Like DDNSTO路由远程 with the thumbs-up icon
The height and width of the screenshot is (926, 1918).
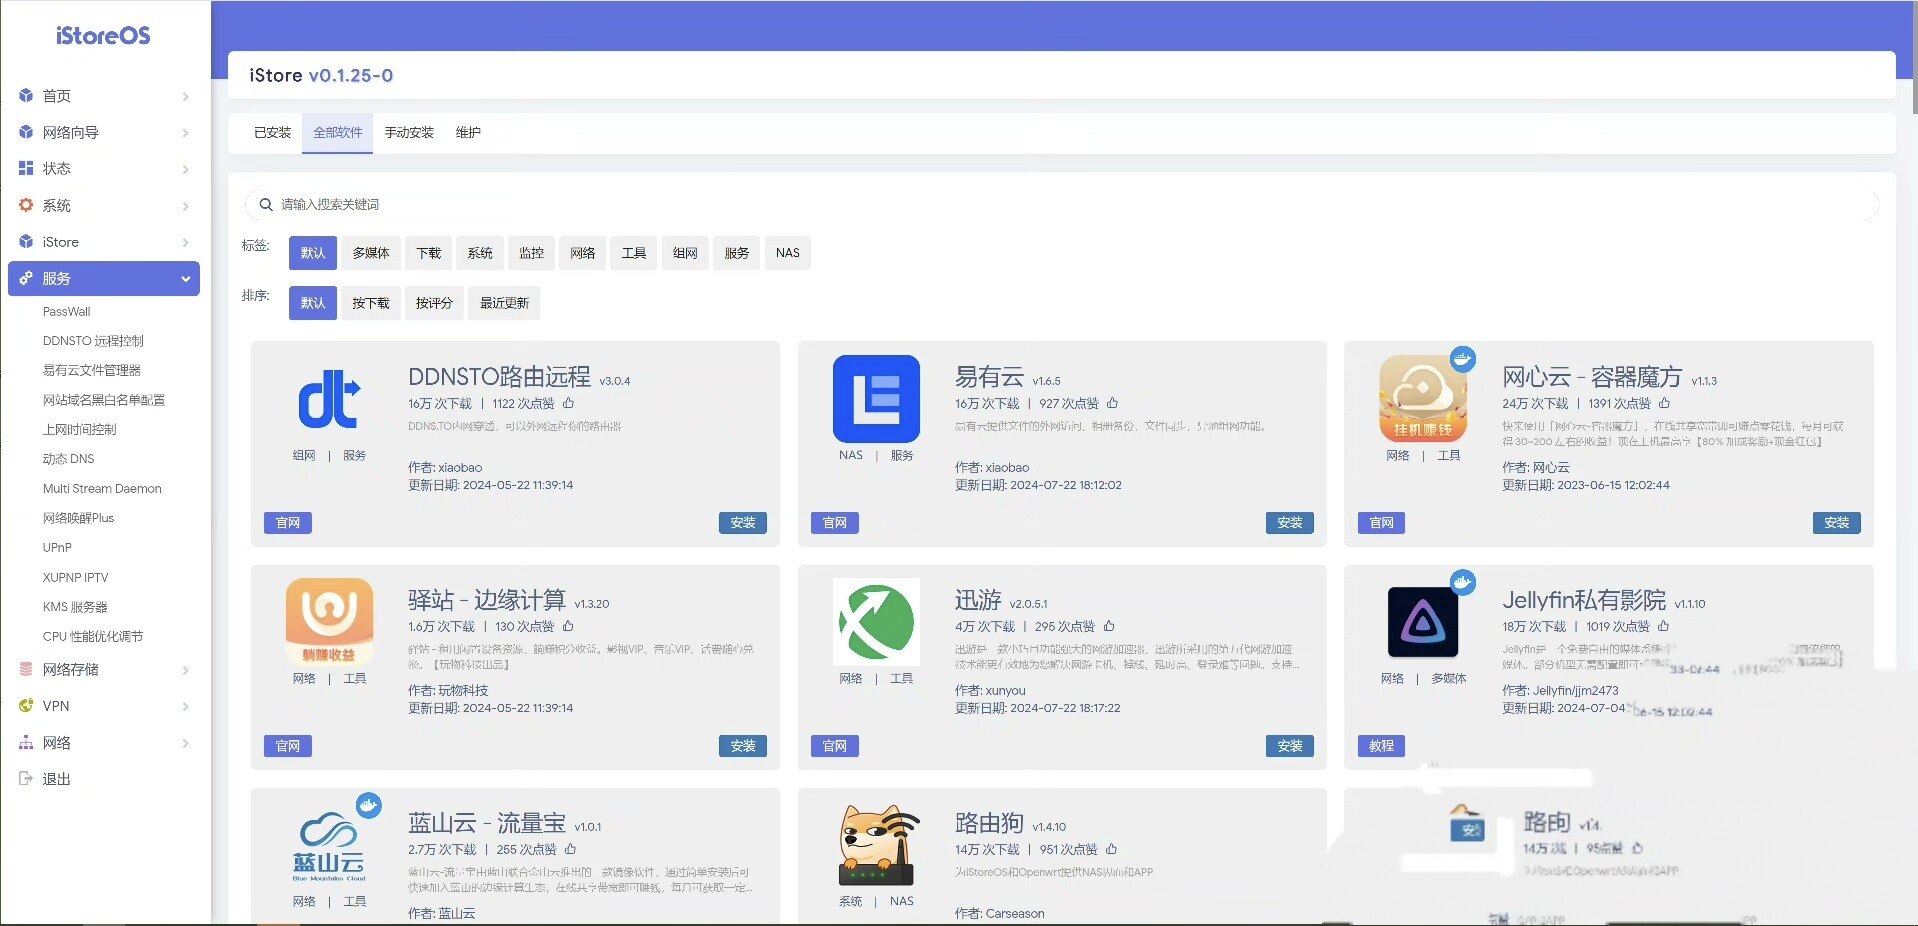click(569, 403)
